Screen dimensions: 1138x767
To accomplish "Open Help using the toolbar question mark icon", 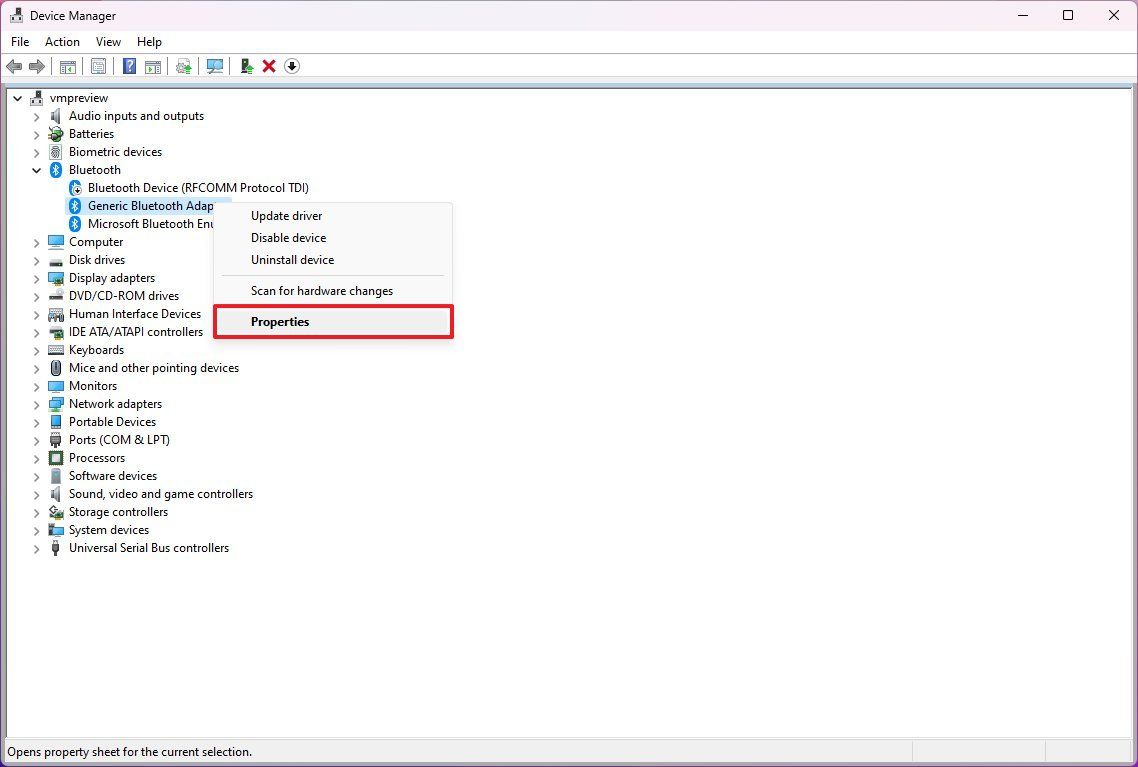I will pyautogui.click(x=129, y=66).
